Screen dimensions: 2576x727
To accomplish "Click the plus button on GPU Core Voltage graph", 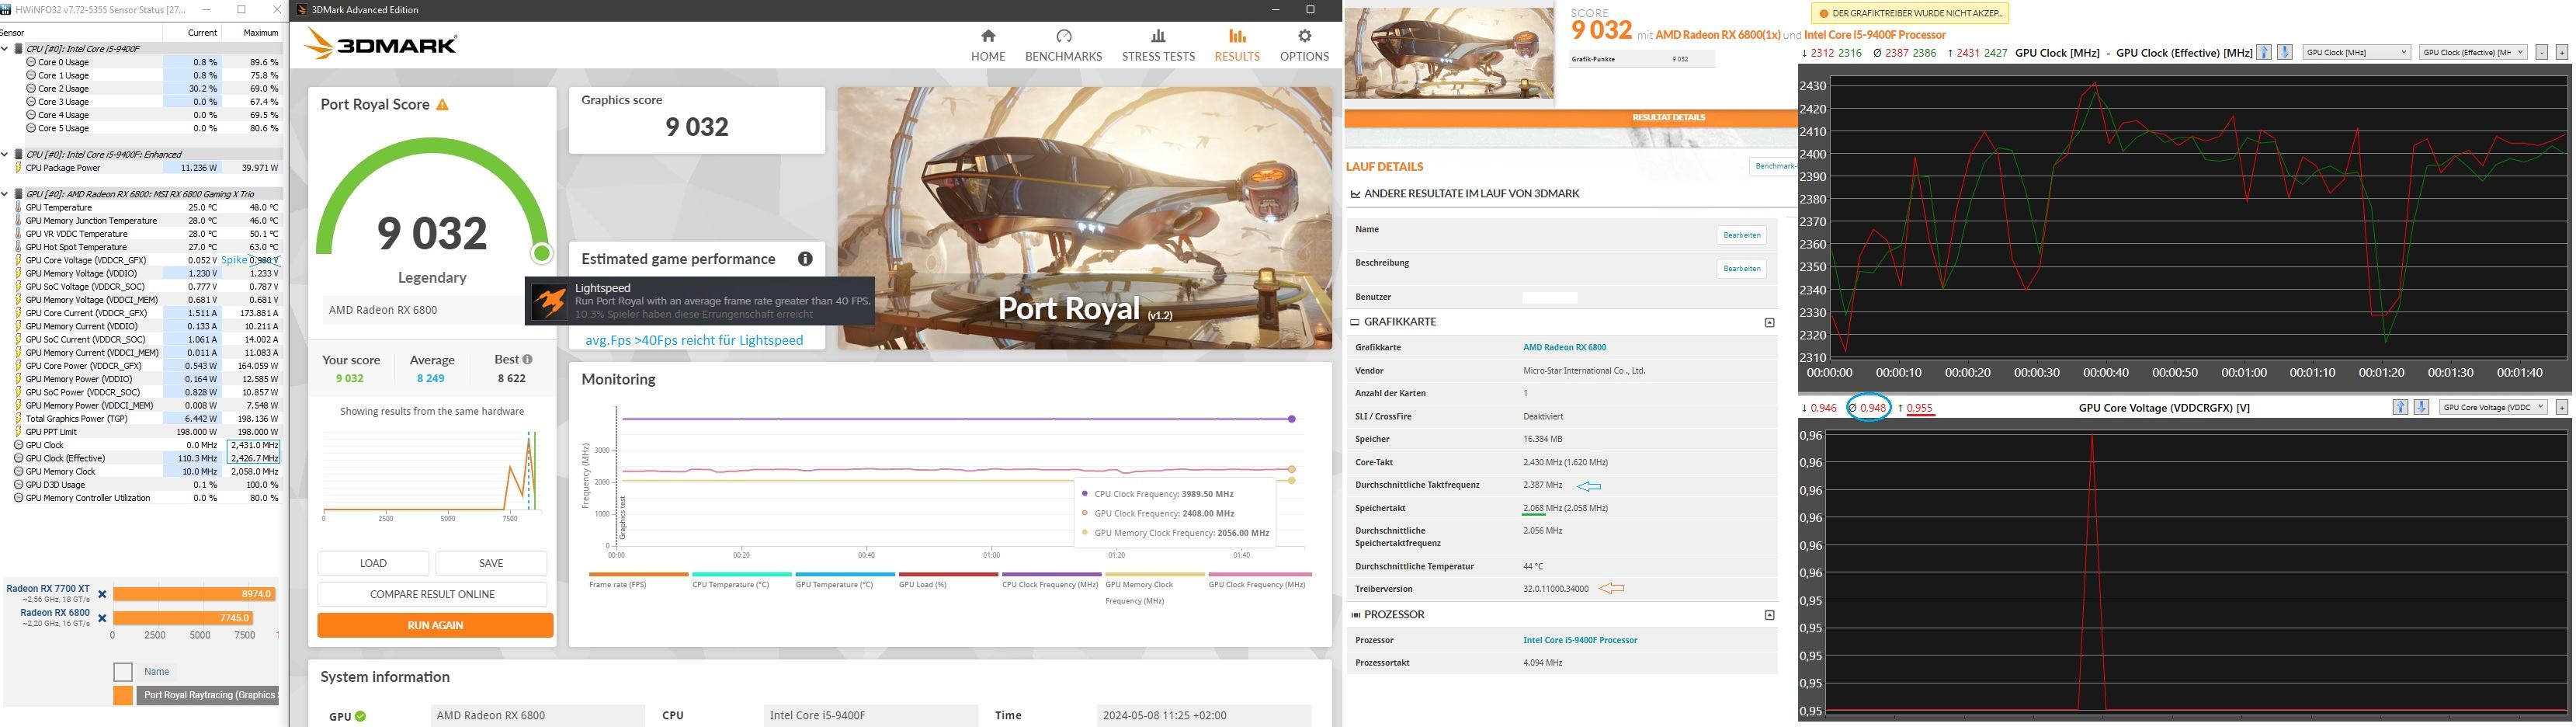I will (x=2561, y=407).
